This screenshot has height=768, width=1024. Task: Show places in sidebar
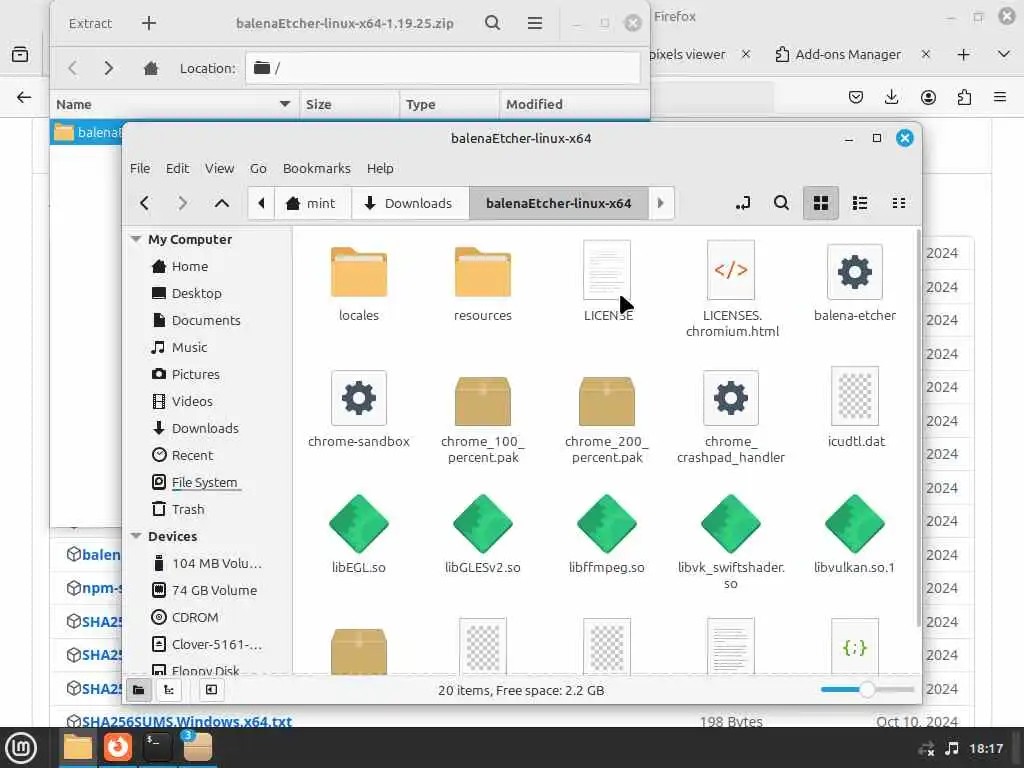pos(138,690)
